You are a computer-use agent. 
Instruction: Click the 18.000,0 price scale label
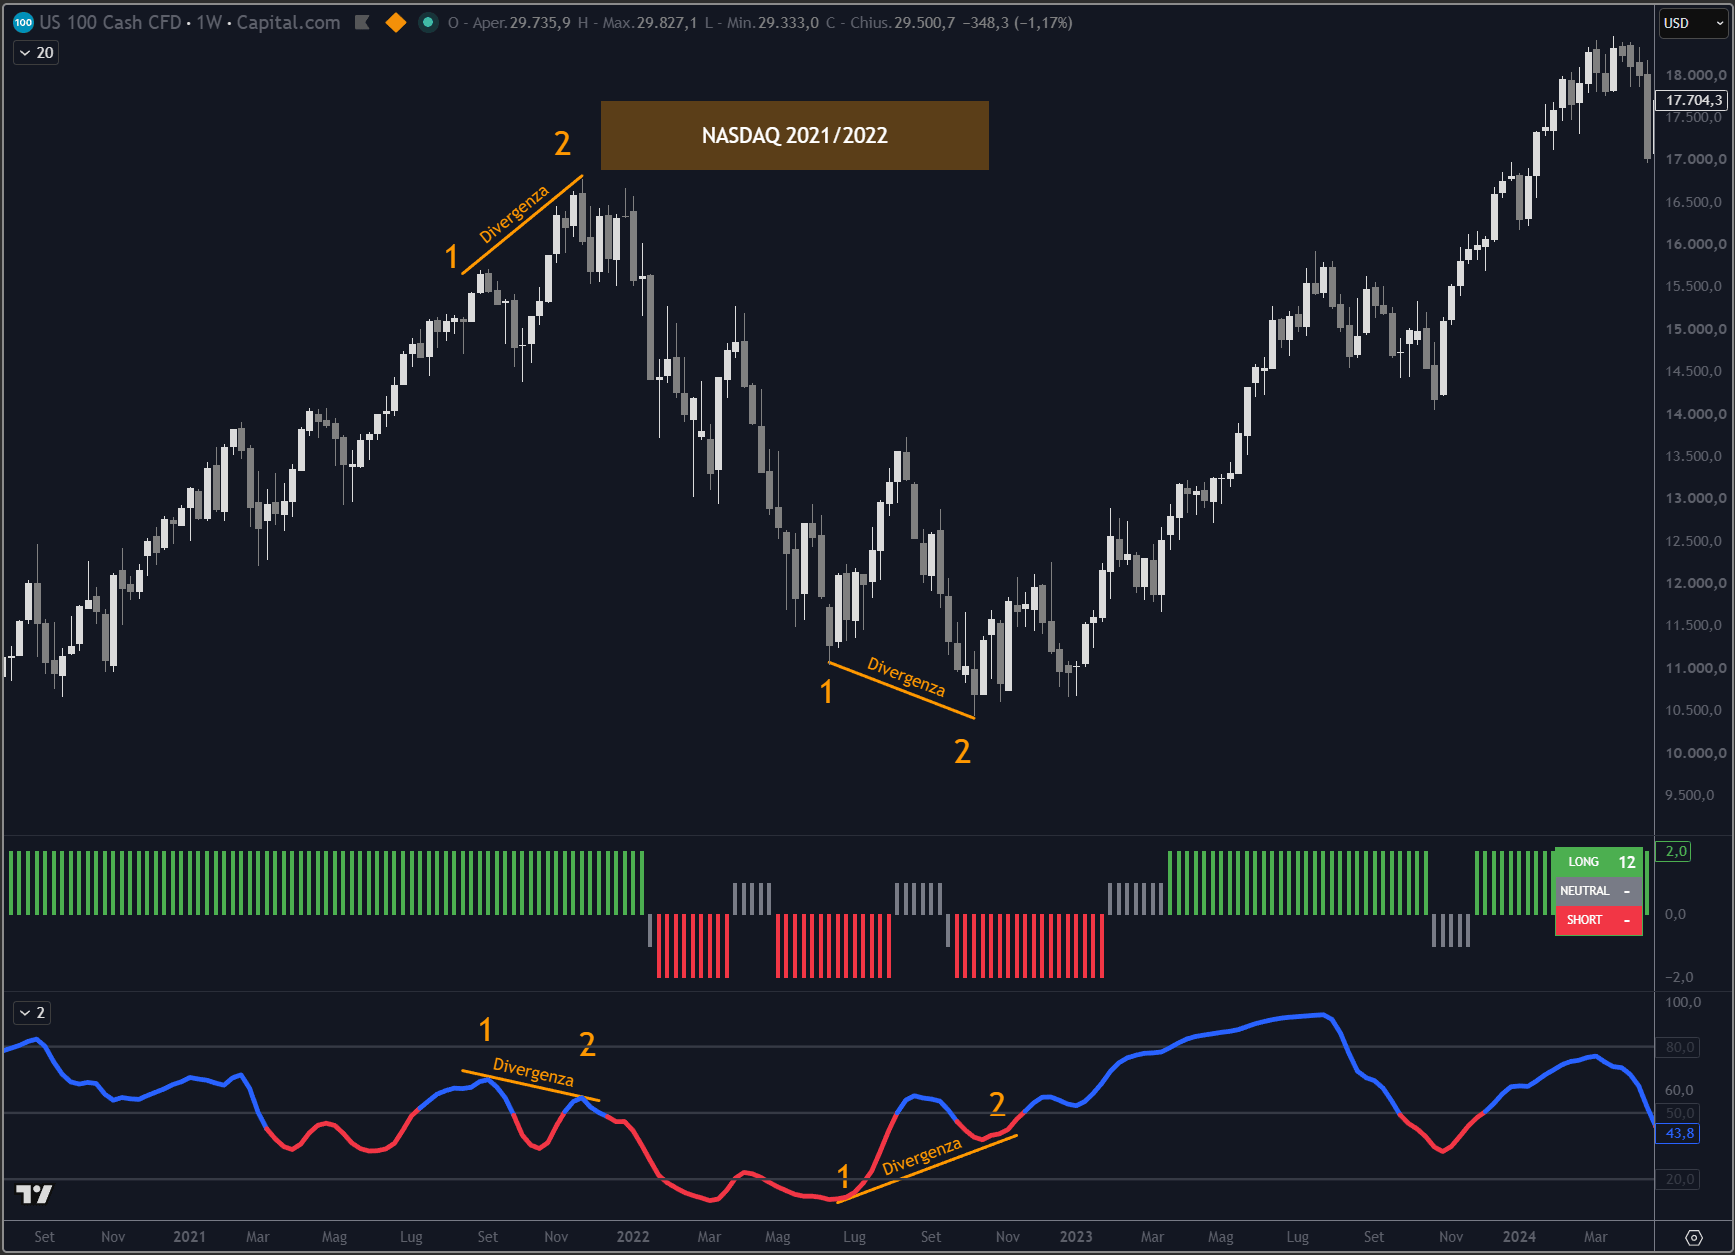pos(1695,75)
